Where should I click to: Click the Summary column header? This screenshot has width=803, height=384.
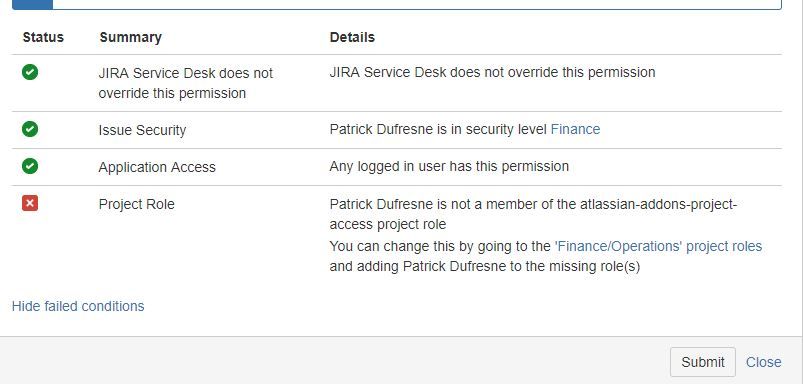[131, 37]
